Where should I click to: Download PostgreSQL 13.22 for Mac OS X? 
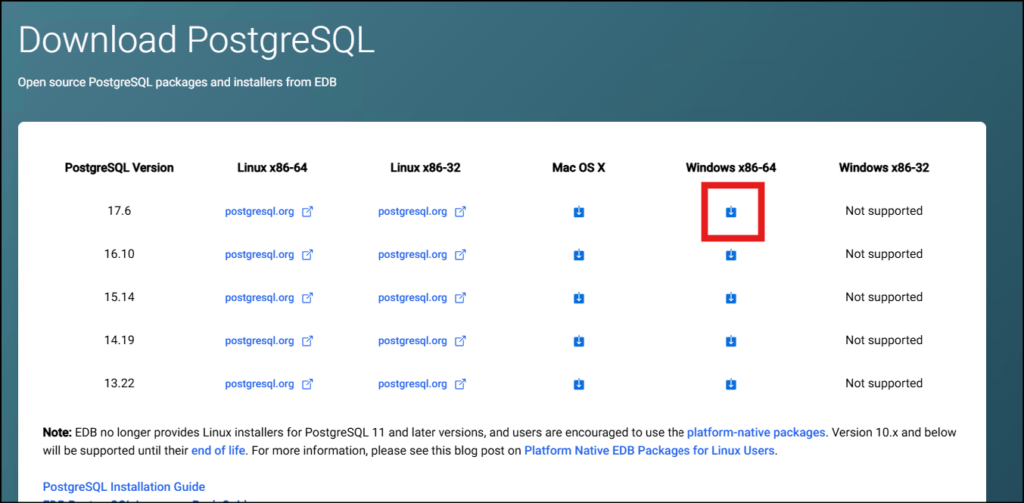pos(579,384)
